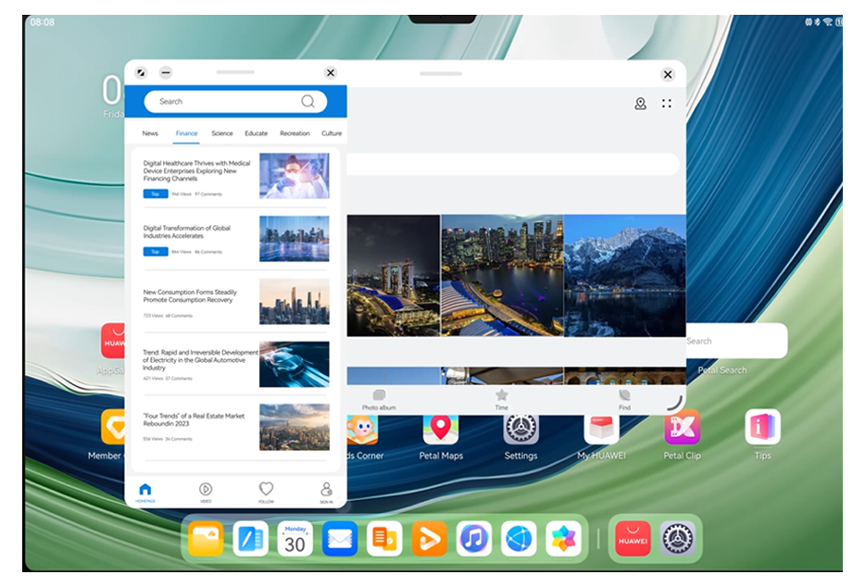Tap the search magnifier icon in news app

(x=308, y=101)
